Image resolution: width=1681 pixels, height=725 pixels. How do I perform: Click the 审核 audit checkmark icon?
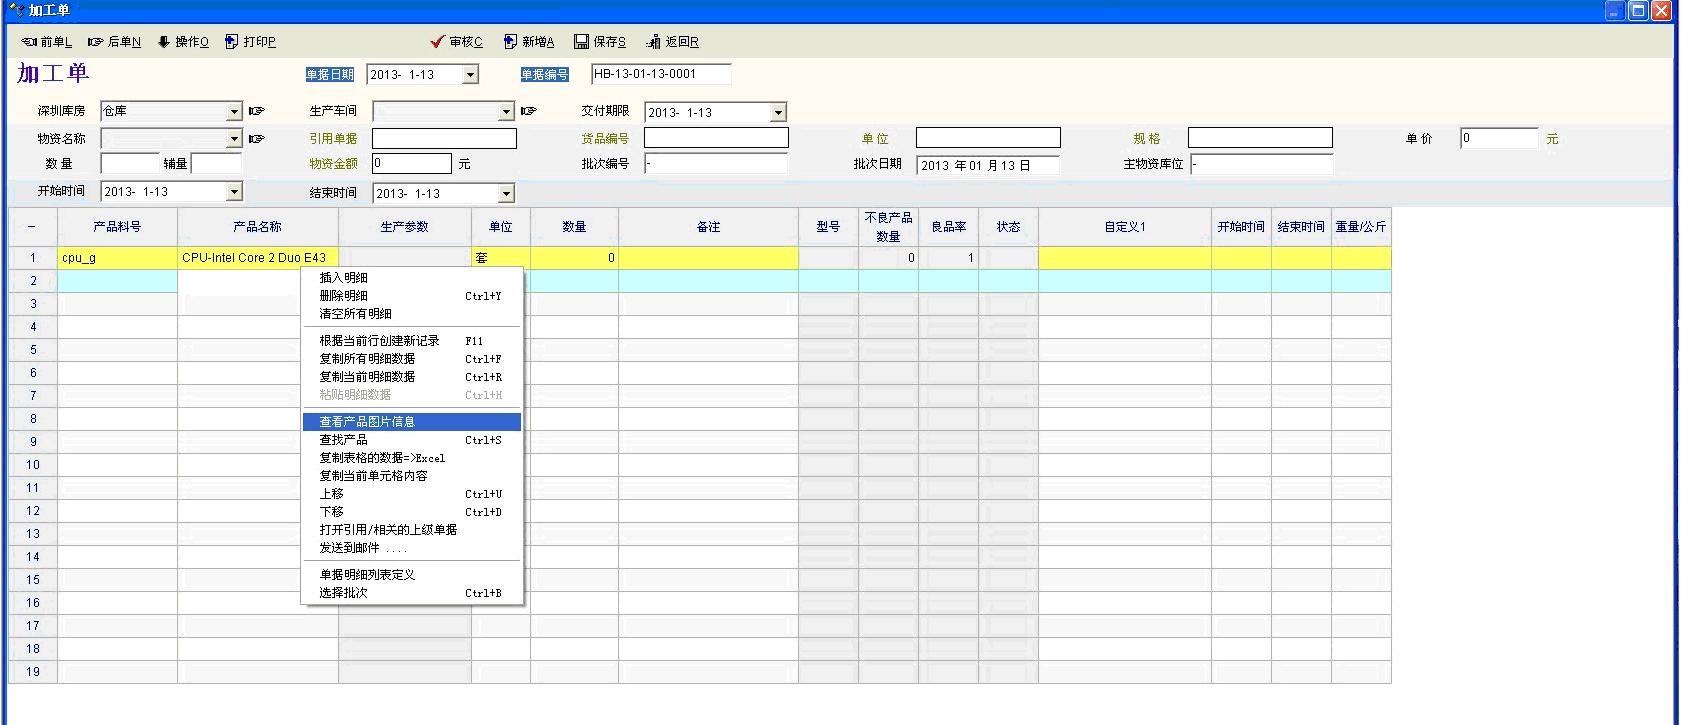click(x=437, y=42)
